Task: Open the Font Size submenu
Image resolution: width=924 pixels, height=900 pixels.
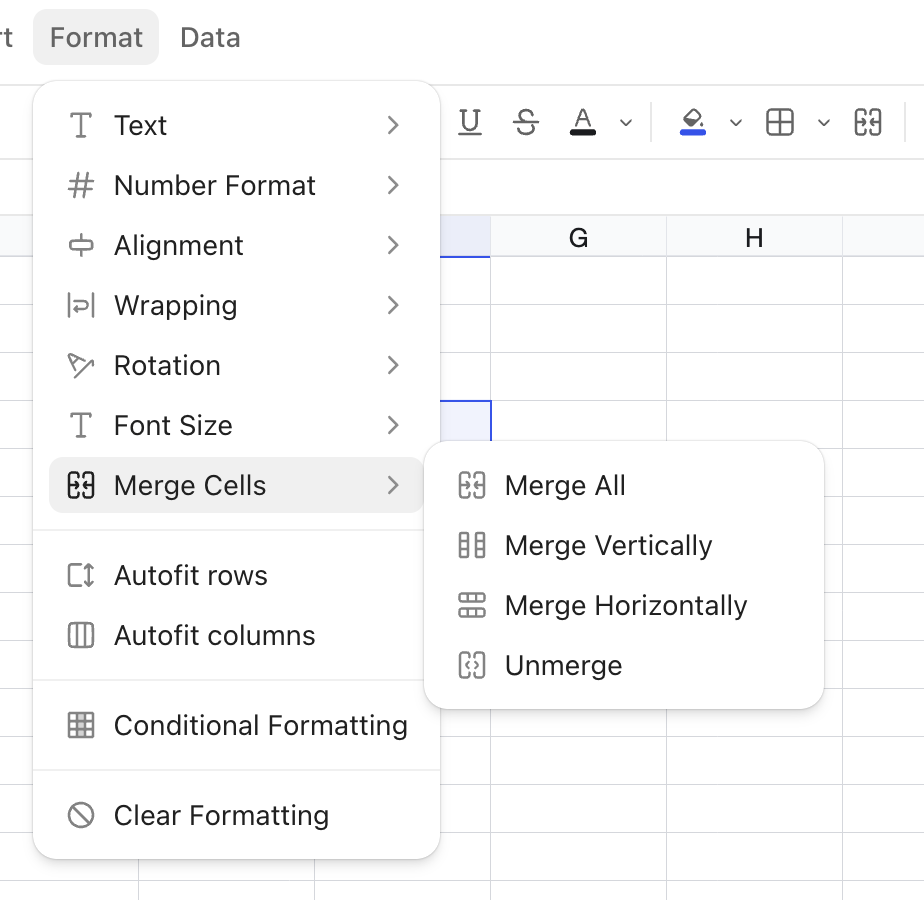Action: 236,425
